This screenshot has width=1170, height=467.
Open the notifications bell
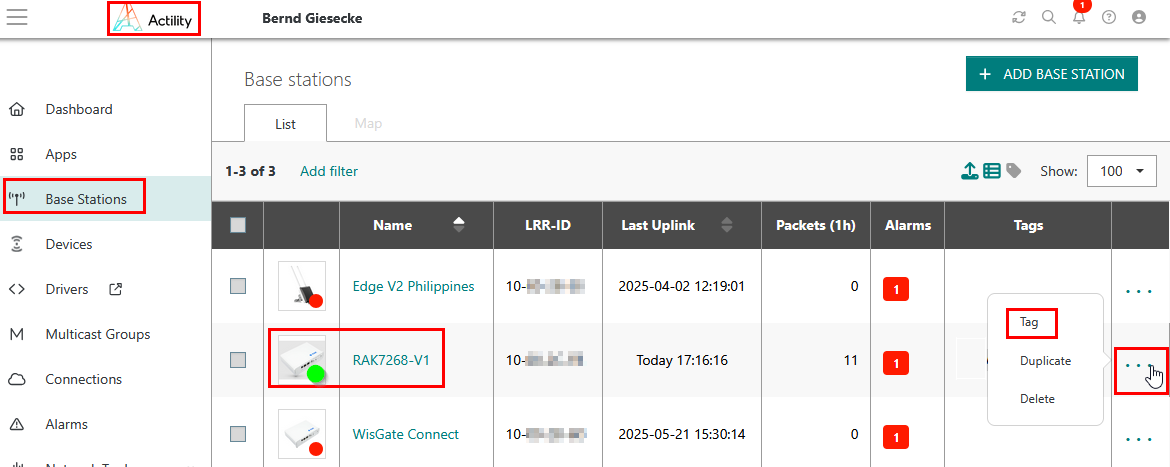click(x=1079, y=17)
